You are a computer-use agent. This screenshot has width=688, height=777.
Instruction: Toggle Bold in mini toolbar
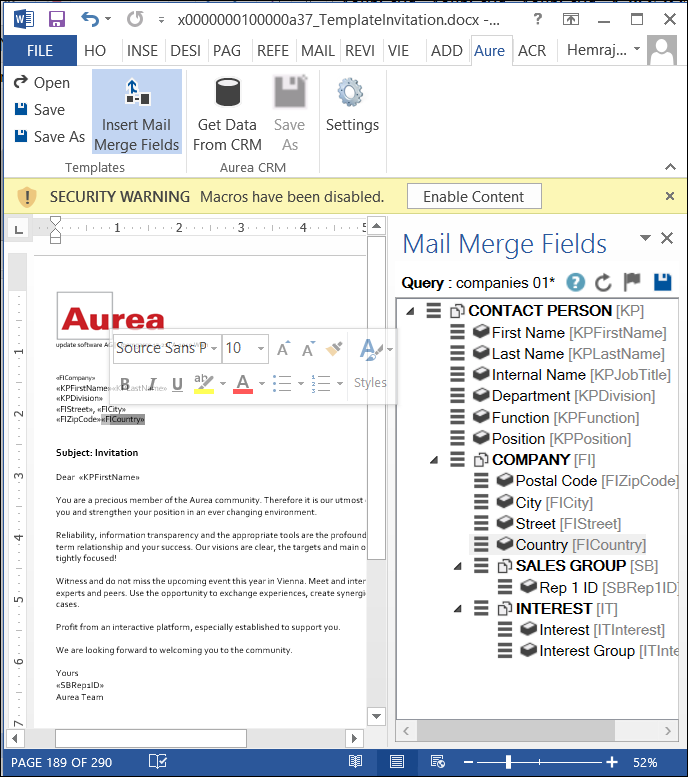click(125, 384)
